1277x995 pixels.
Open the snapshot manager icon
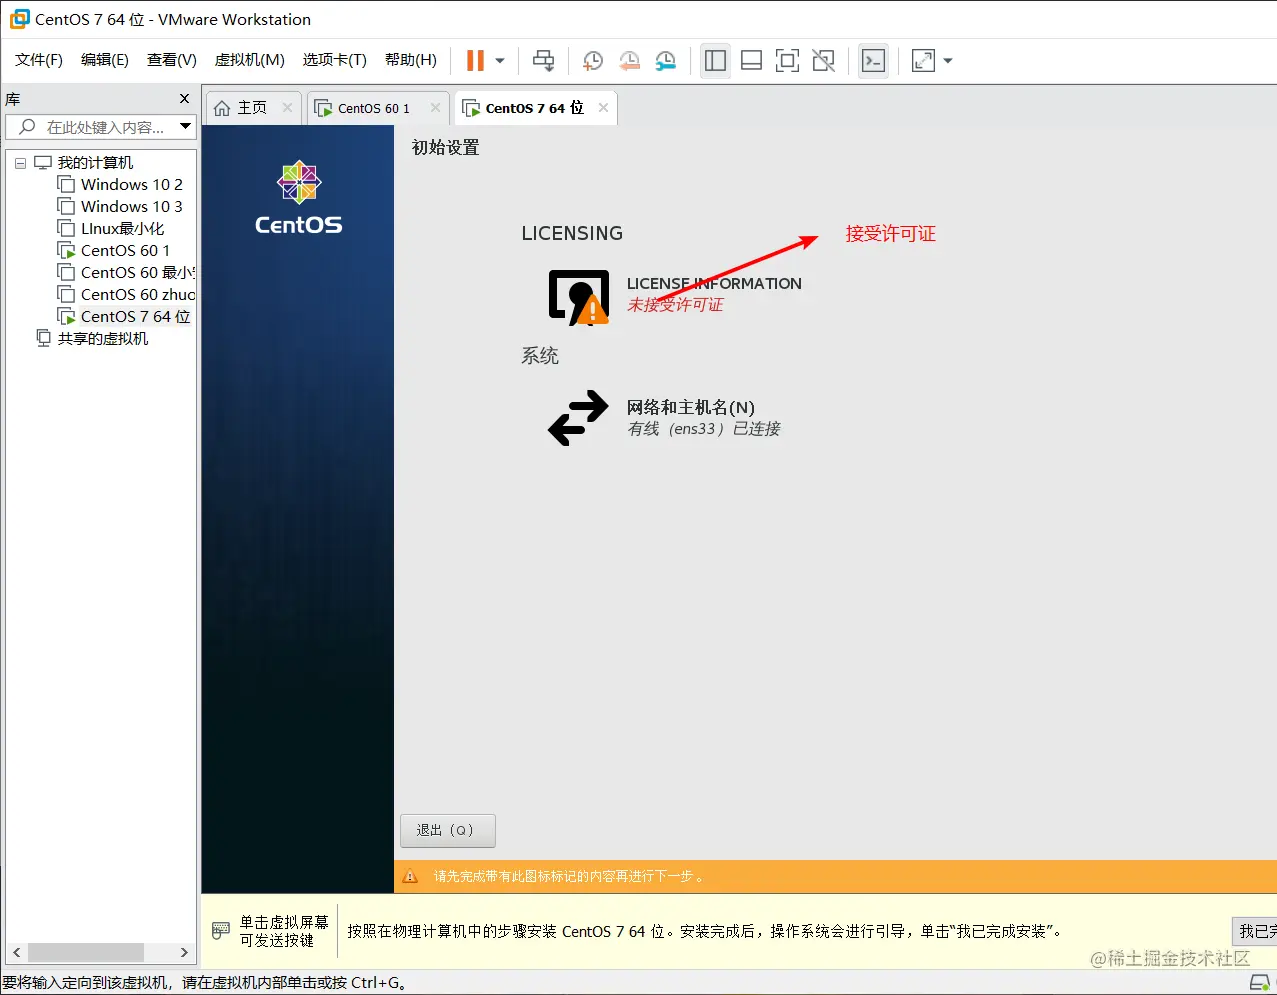666,61
